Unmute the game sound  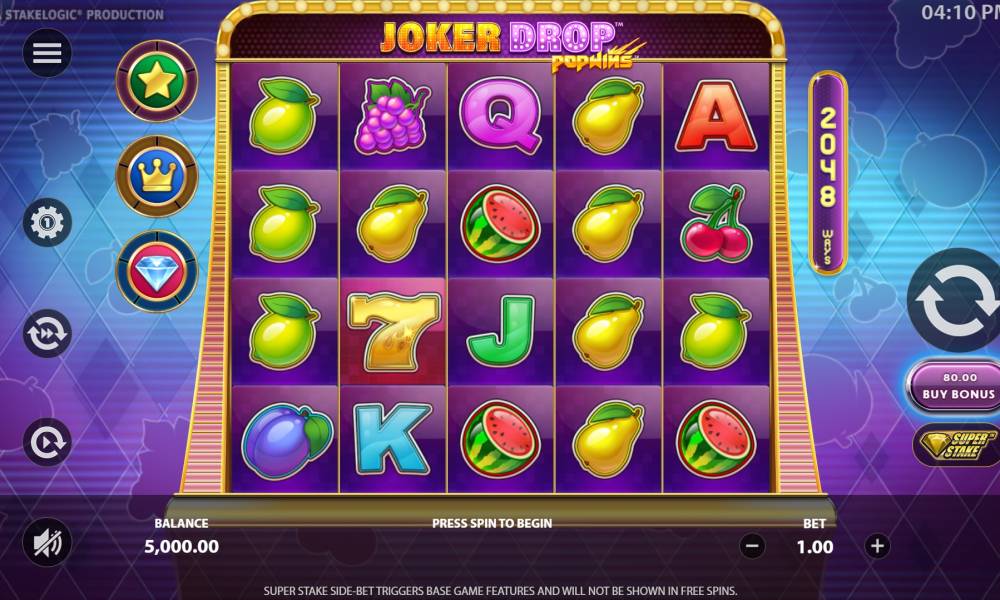click(47, 543)
